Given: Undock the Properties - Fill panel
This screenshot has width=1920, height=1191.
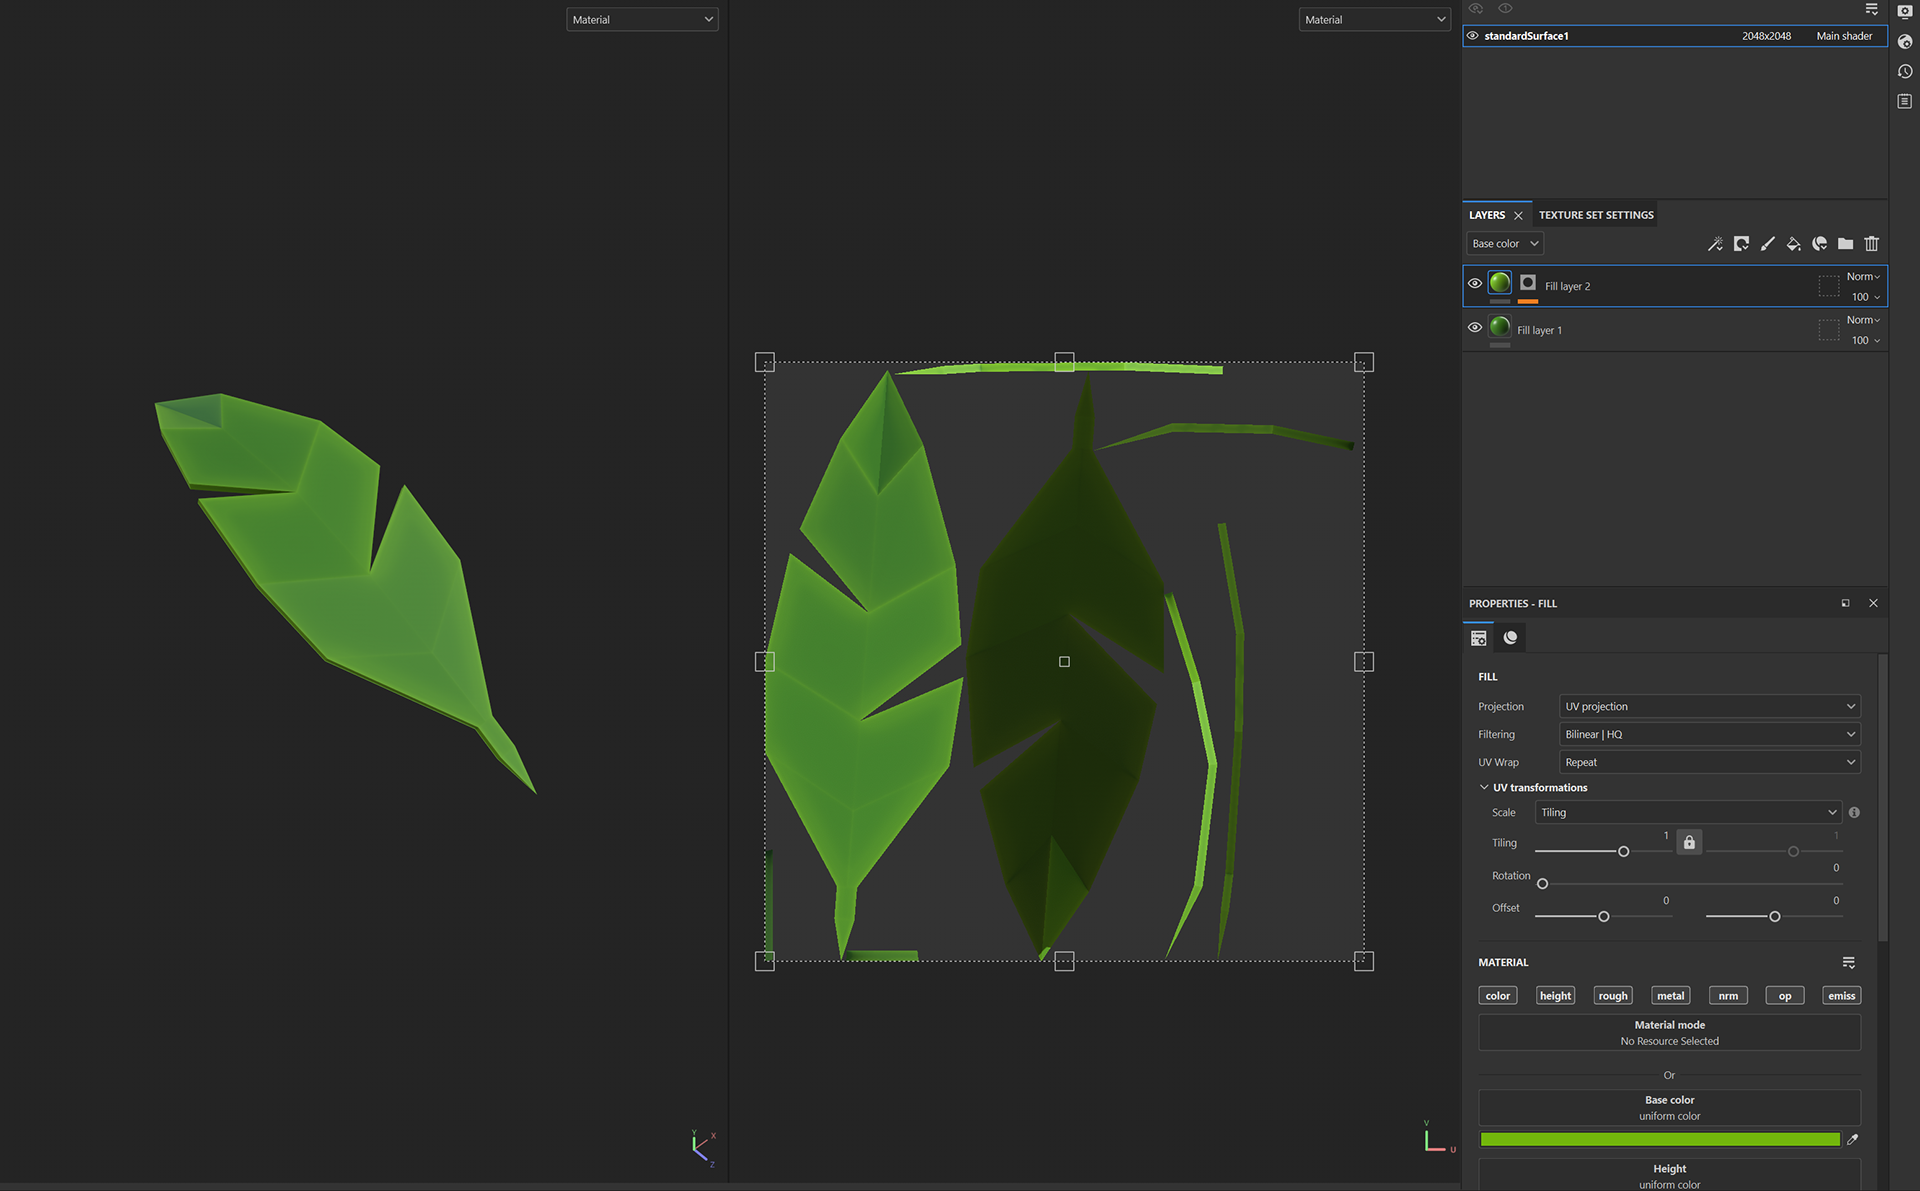Looking at the screenshot, I should pyautogui.click(x=1845, y=604).
